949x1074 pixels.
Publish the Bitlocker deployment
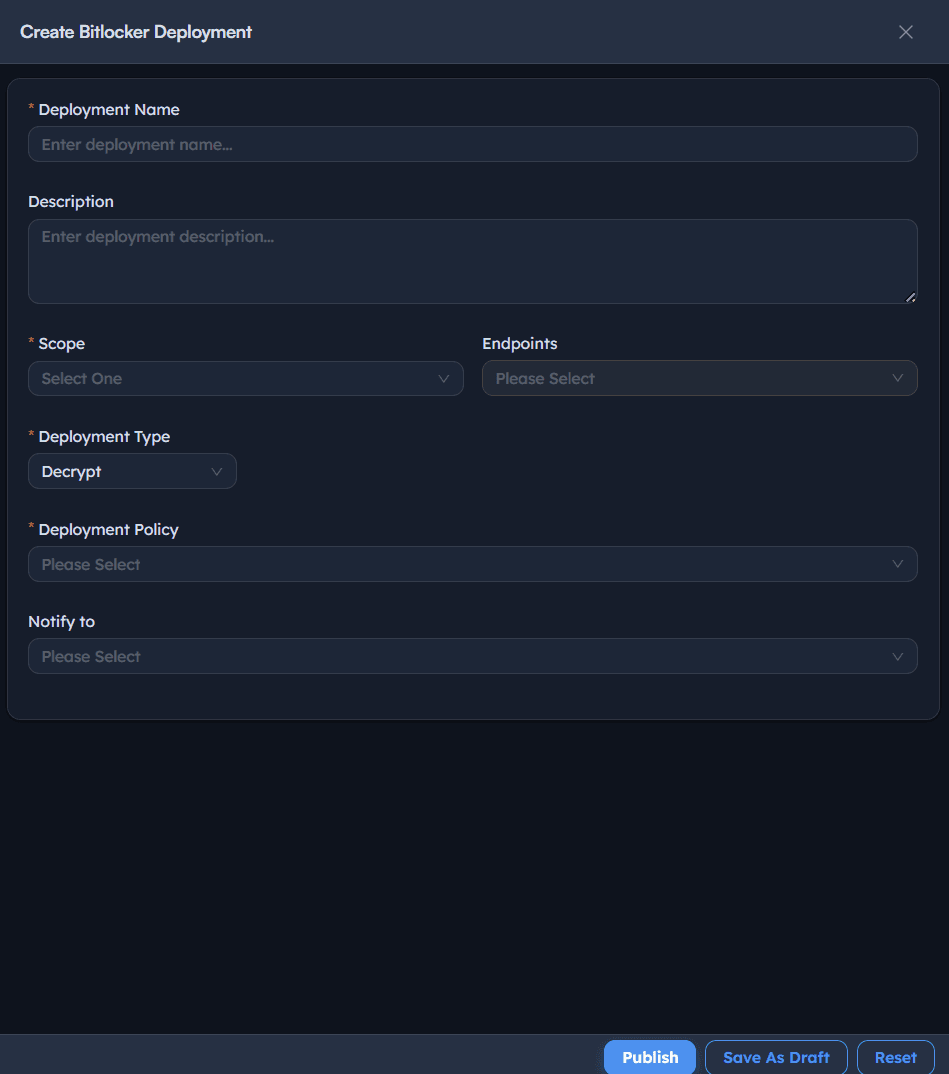coord(650,1057)
